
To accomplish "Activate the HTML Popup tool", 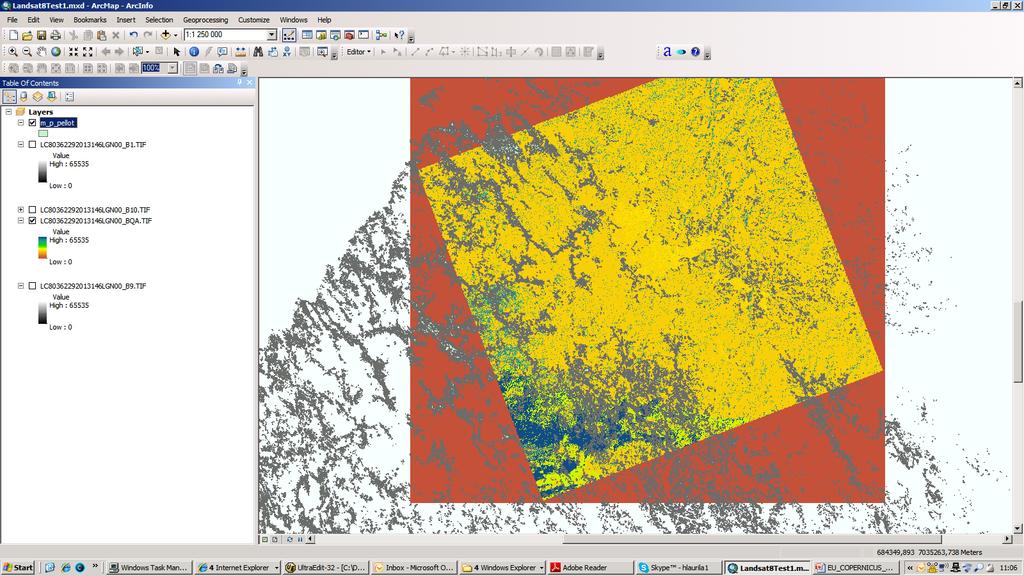I will pyautogui.click(x=223, y=52).
